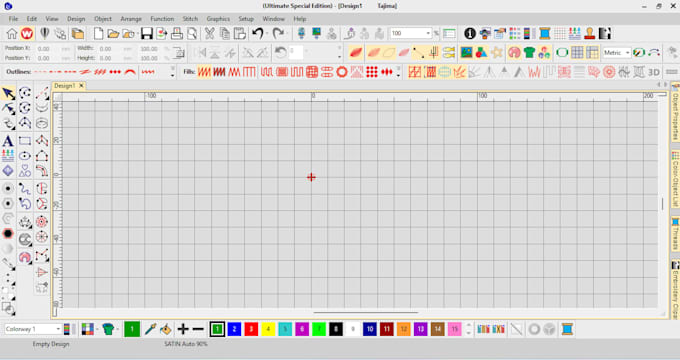Click the 3D stitch effect icon

pos(654,72)
